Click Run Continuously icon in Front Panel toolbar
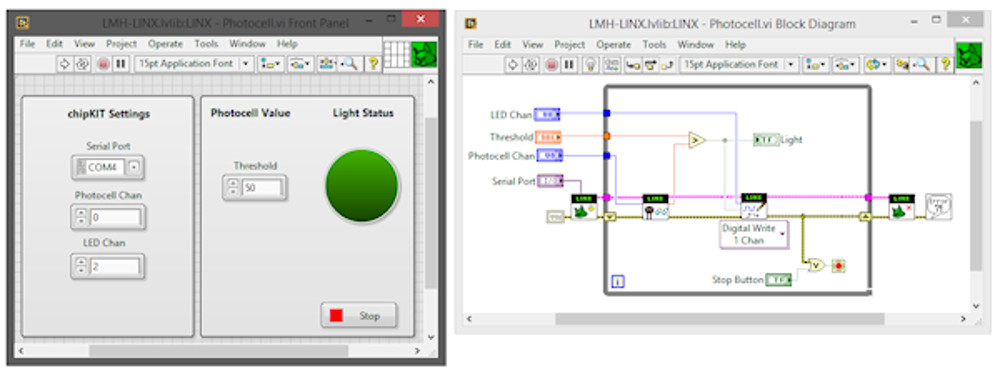 82,64
